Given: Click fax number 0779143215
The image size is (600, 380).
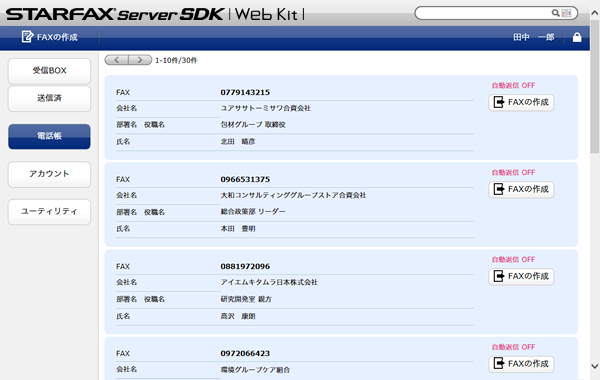Looking at the screenshot, I should 245,92.
